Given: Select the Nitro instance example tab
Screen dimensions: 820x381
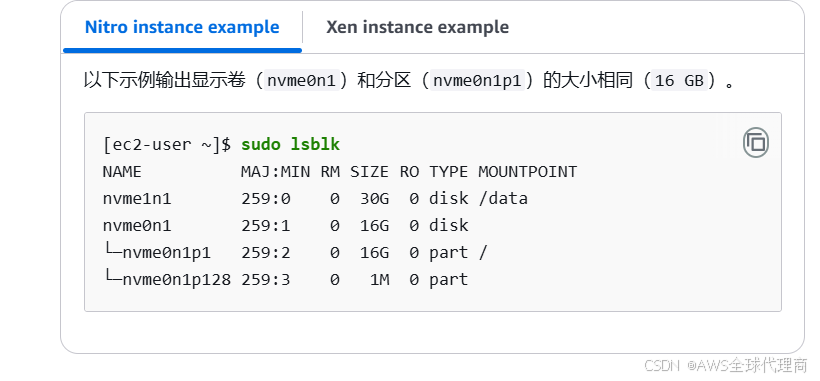Looking at the screenshot, I should pos(182,27).
